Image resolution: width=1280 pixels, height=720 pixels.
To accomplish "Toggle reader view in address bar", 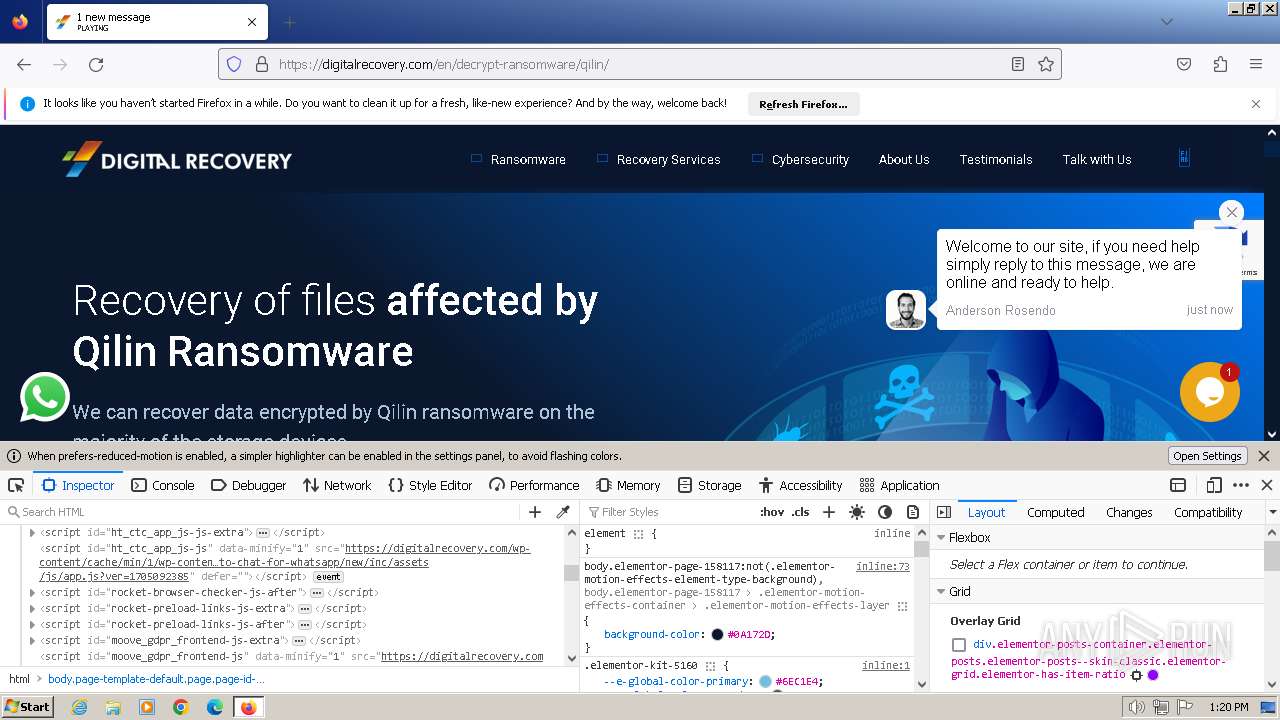I will pos(1018,64).
